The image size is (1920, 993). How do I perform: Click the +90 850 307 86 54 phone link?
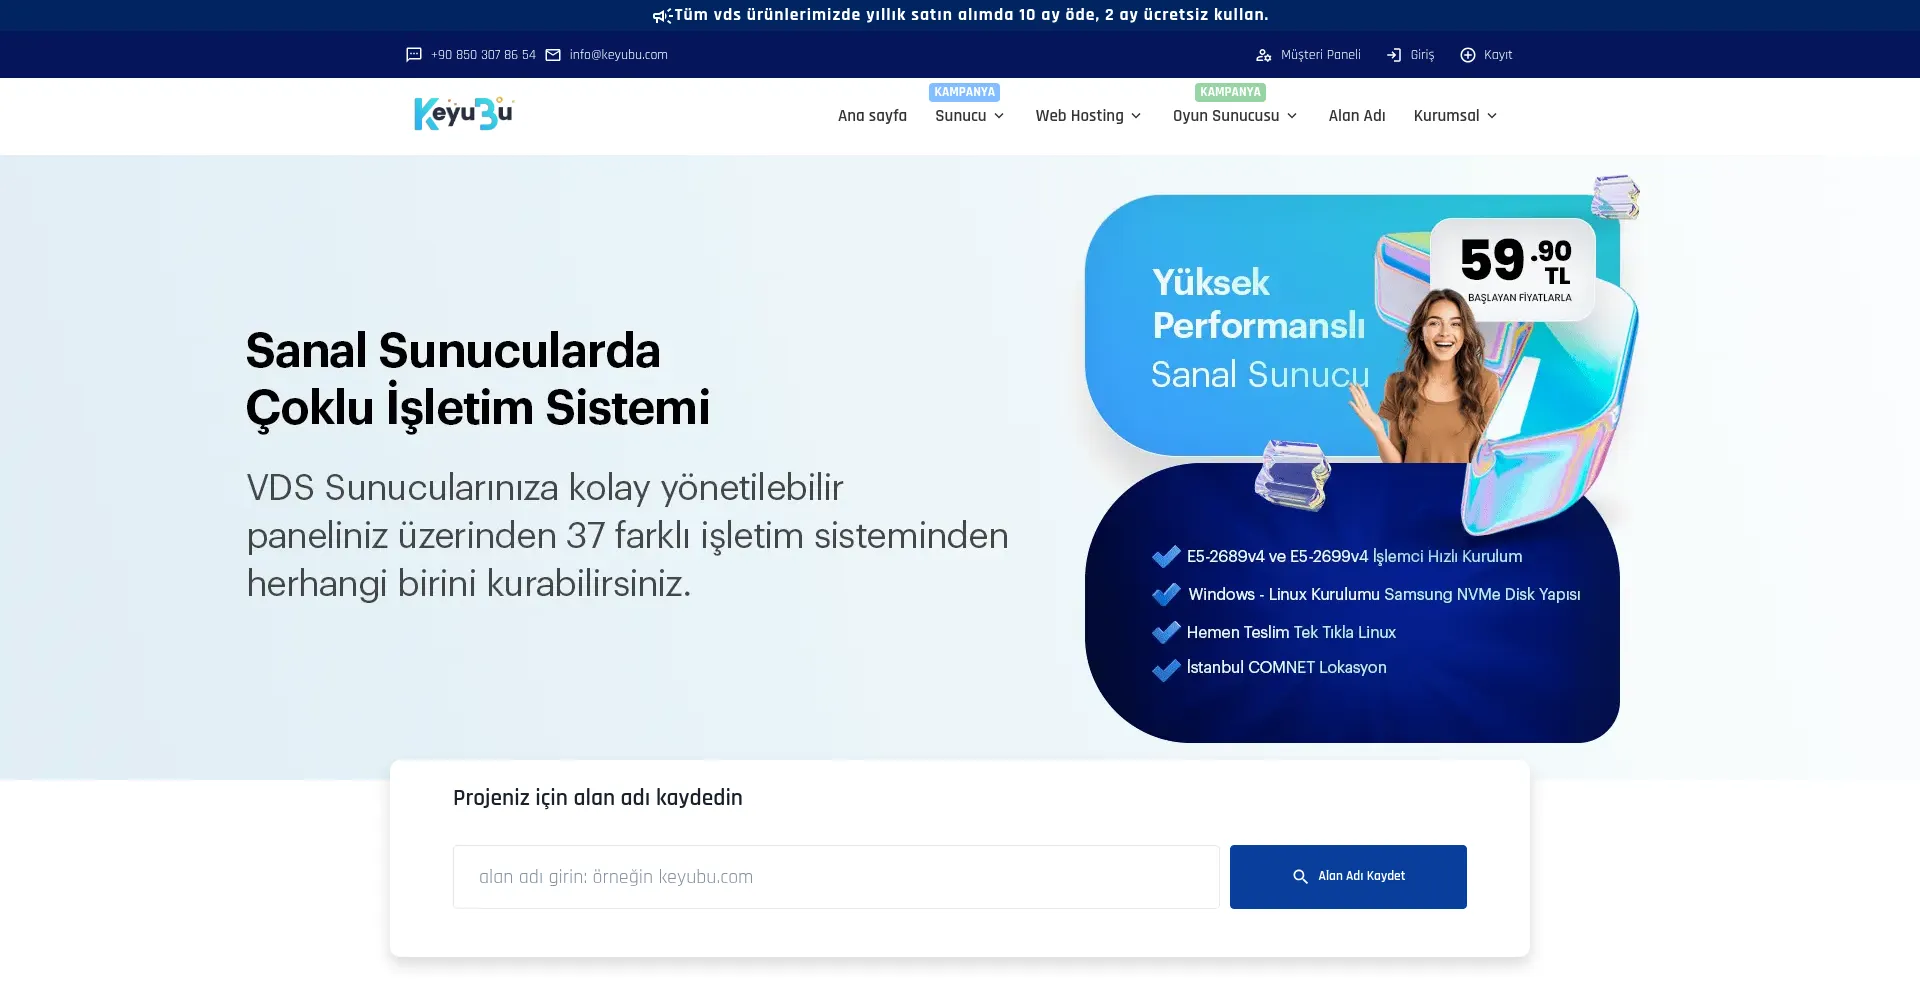pyautogui.click(x=483, y=55)
